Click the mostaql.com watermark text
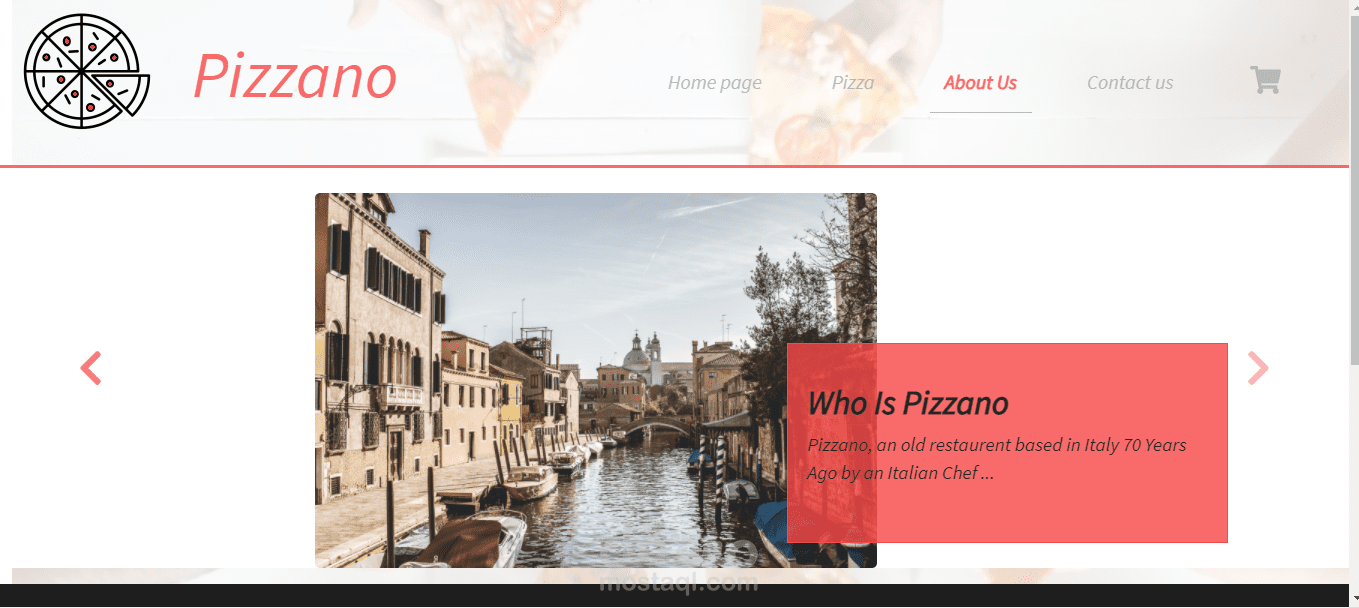Image resolution: width=1359 pixels, height=608 pixels. tap(679, 583)
